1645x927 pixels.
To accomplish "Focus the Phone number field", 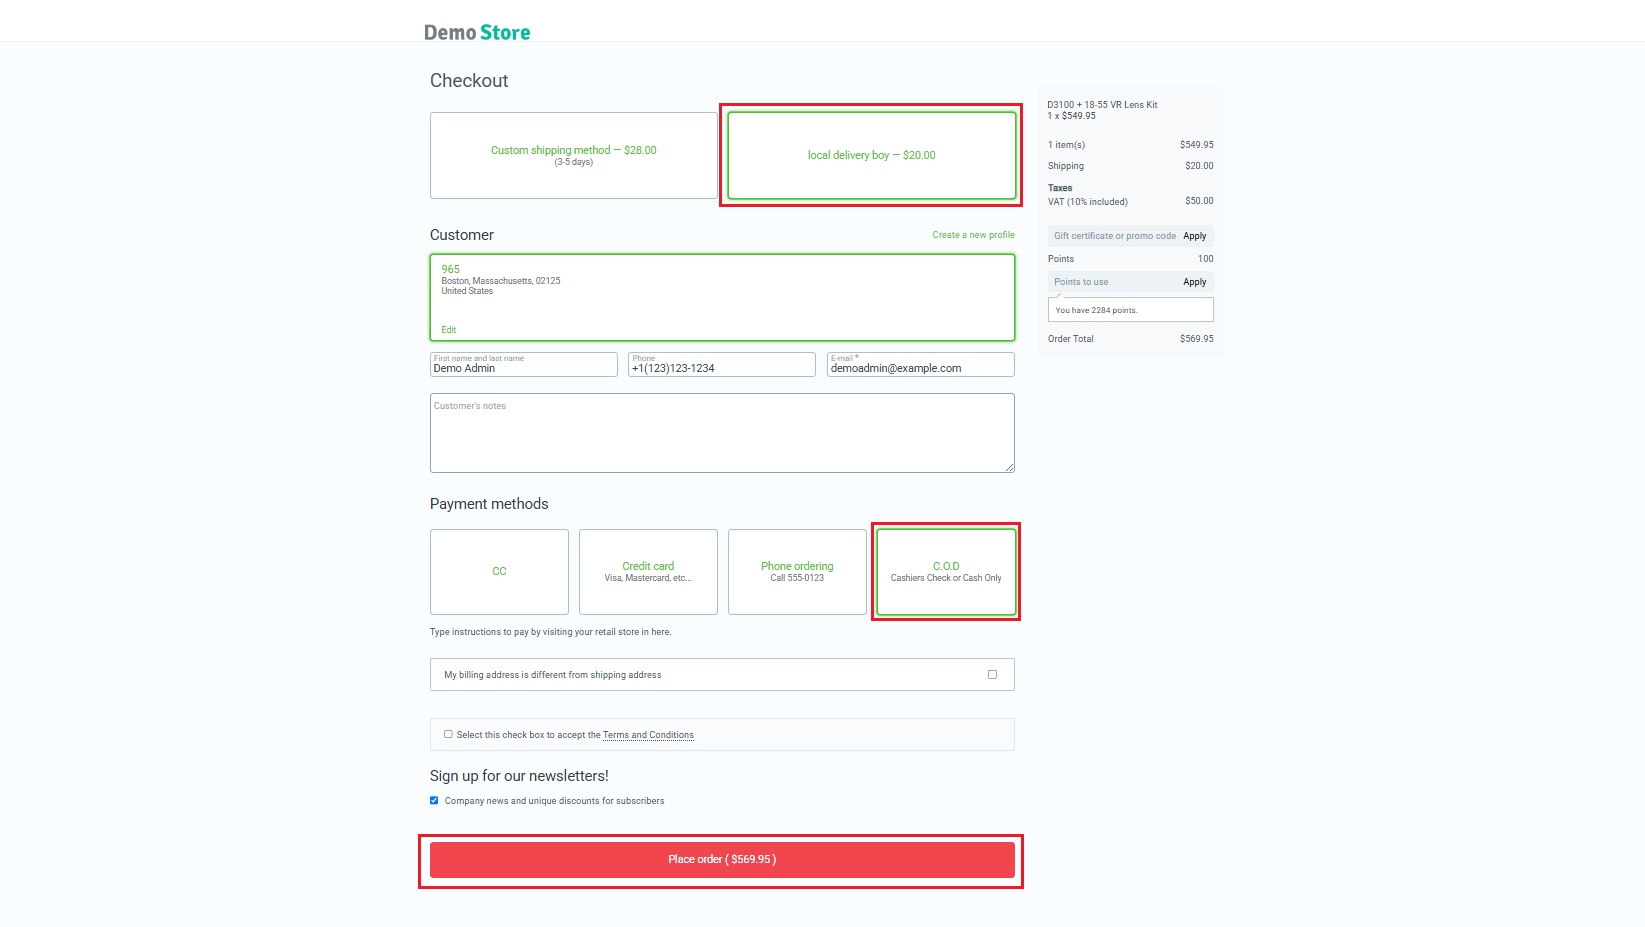I will coord(721,368).
